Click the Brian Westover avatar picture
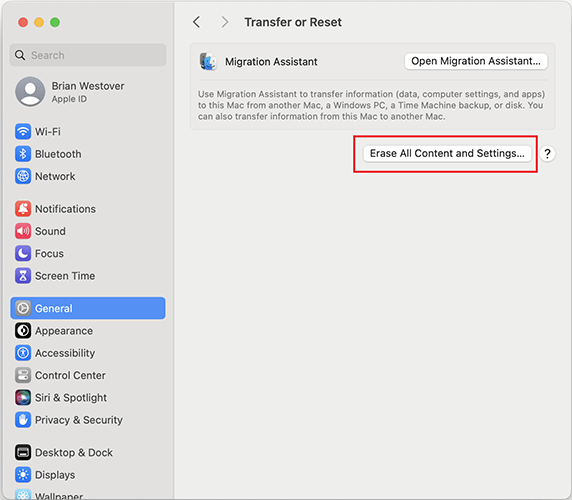This screenshot has height=500, width=572. tap(30, 92)
